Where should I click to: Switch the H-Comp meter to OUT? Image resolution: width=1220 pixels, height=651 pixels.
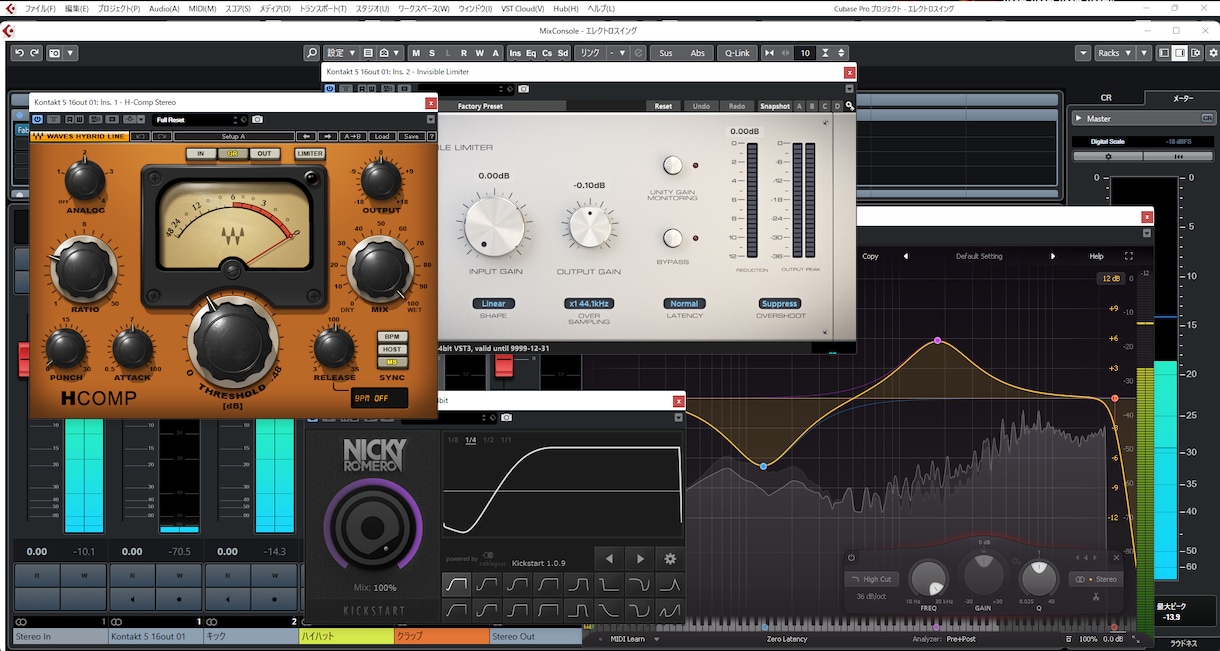tap(263, 154)
